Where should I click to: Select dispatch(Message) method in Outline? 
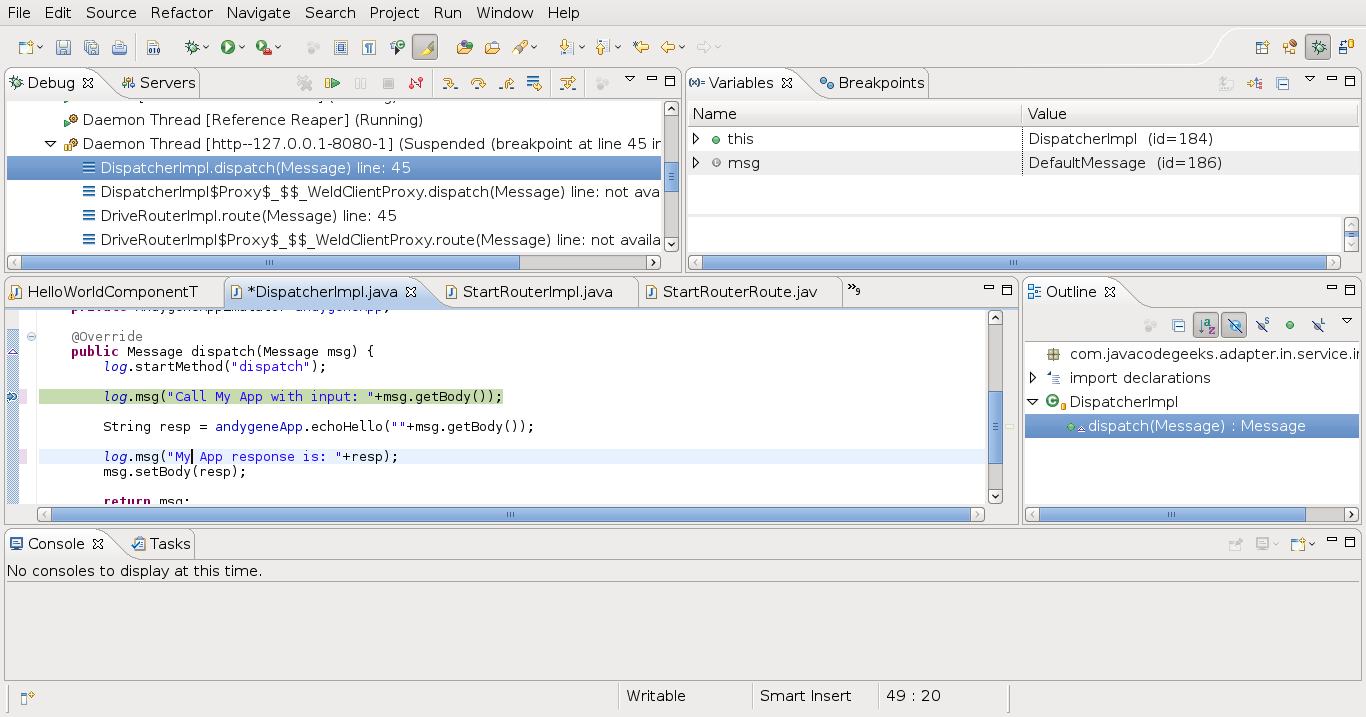coord(1196,426)
